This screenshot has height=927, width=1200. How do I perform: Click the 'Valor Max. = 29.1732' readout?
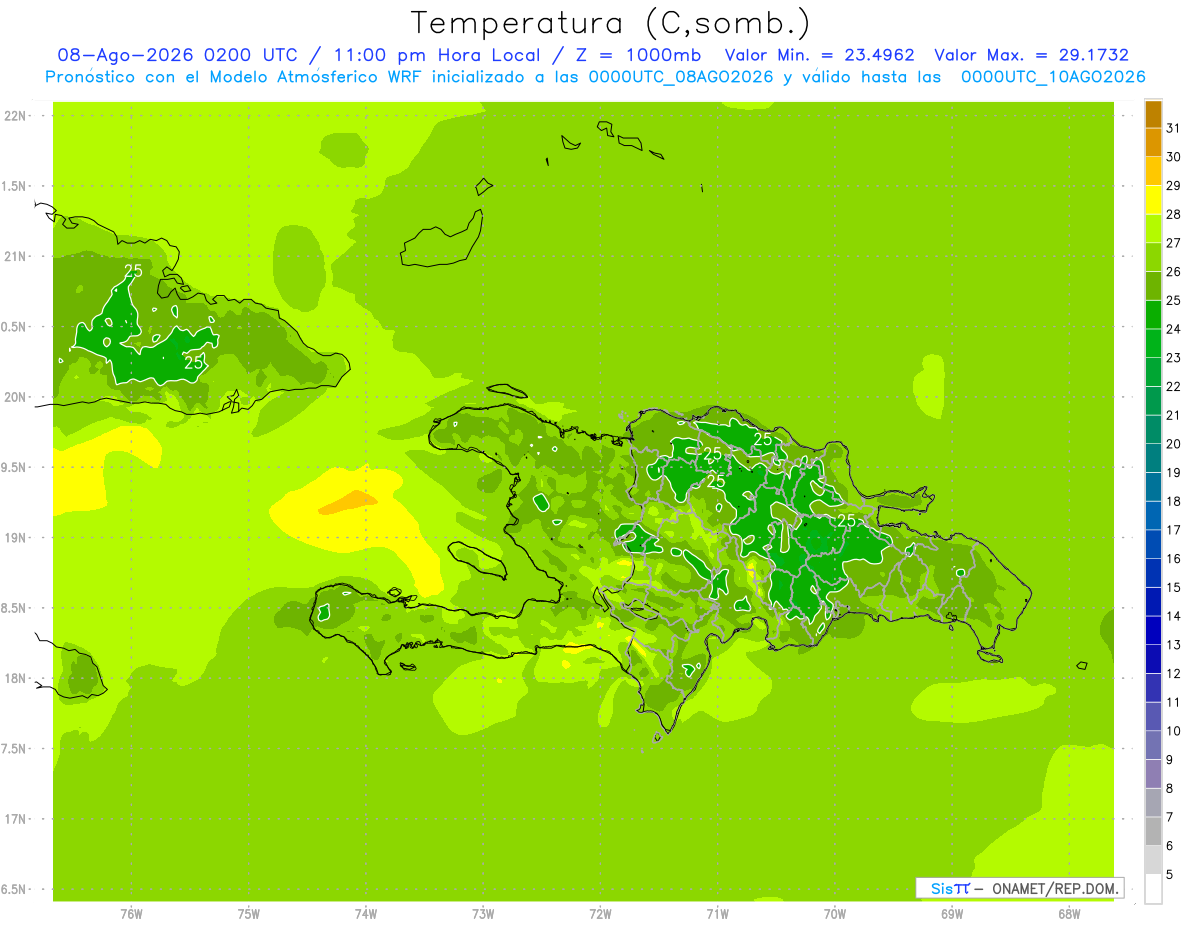[1031, 55]
